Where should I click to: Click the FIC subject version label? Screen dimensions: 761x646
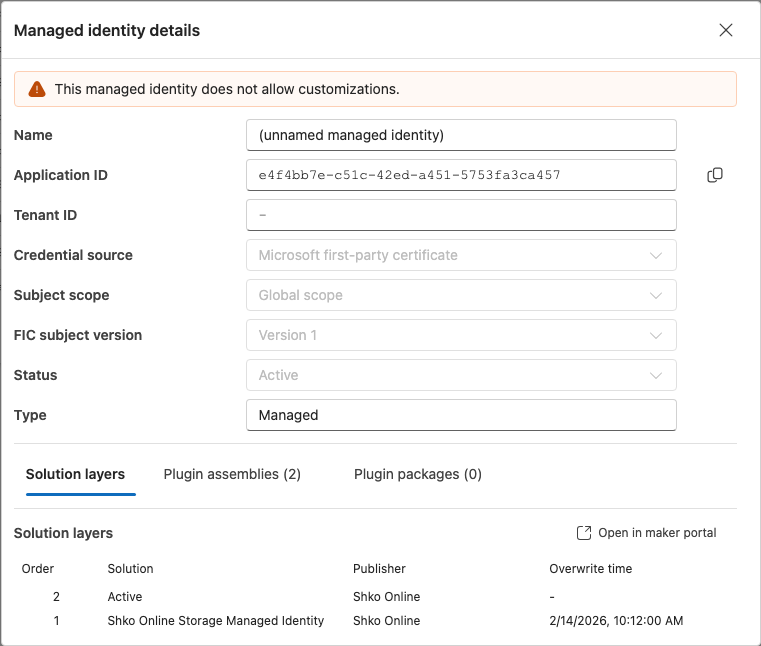(78, 335)
